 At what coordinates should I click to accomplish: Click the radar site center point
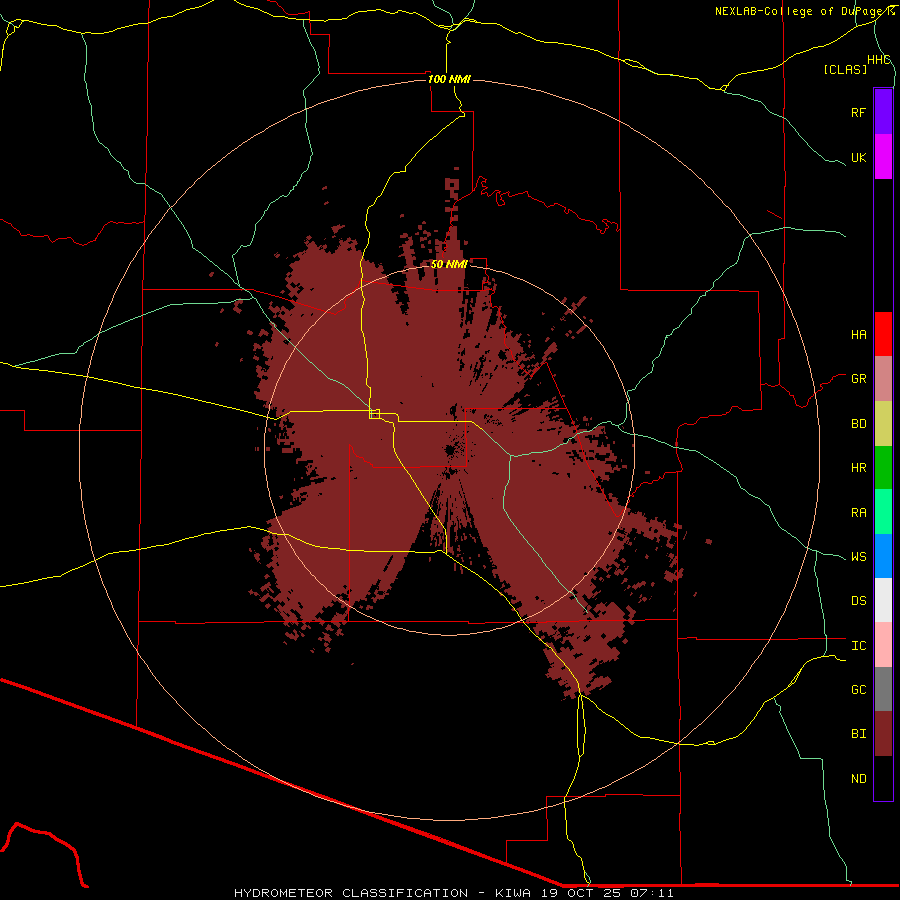[x=449, y=451]
